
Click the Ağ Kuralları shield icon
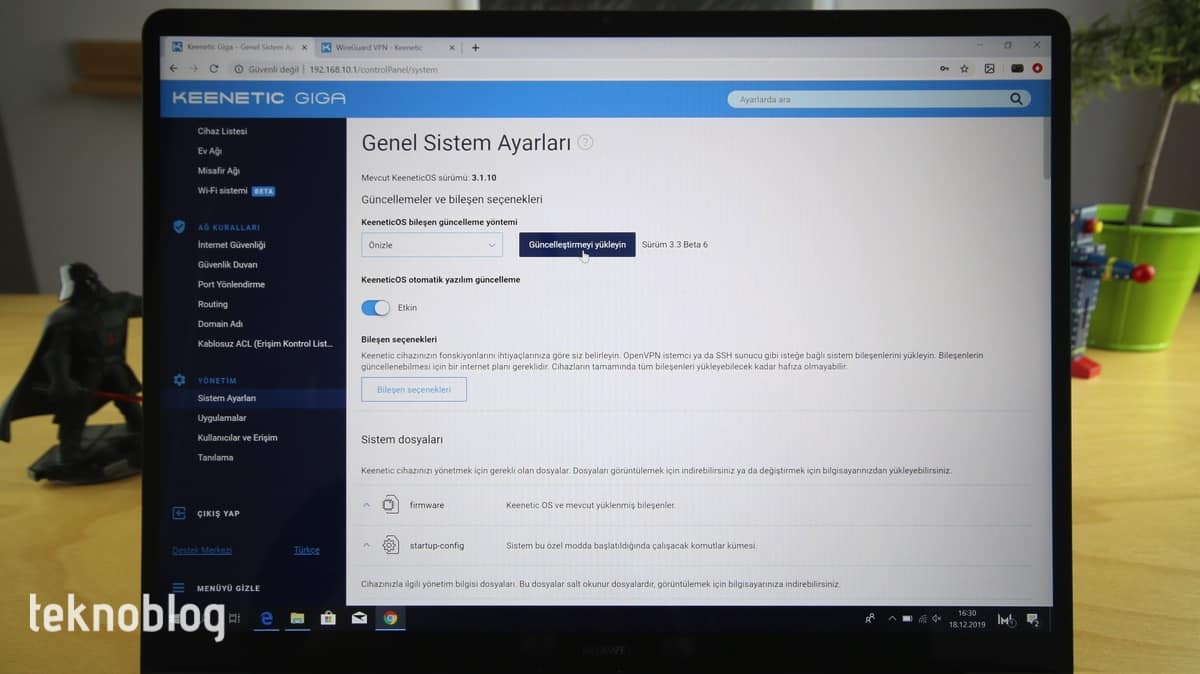tap(179, 227)
